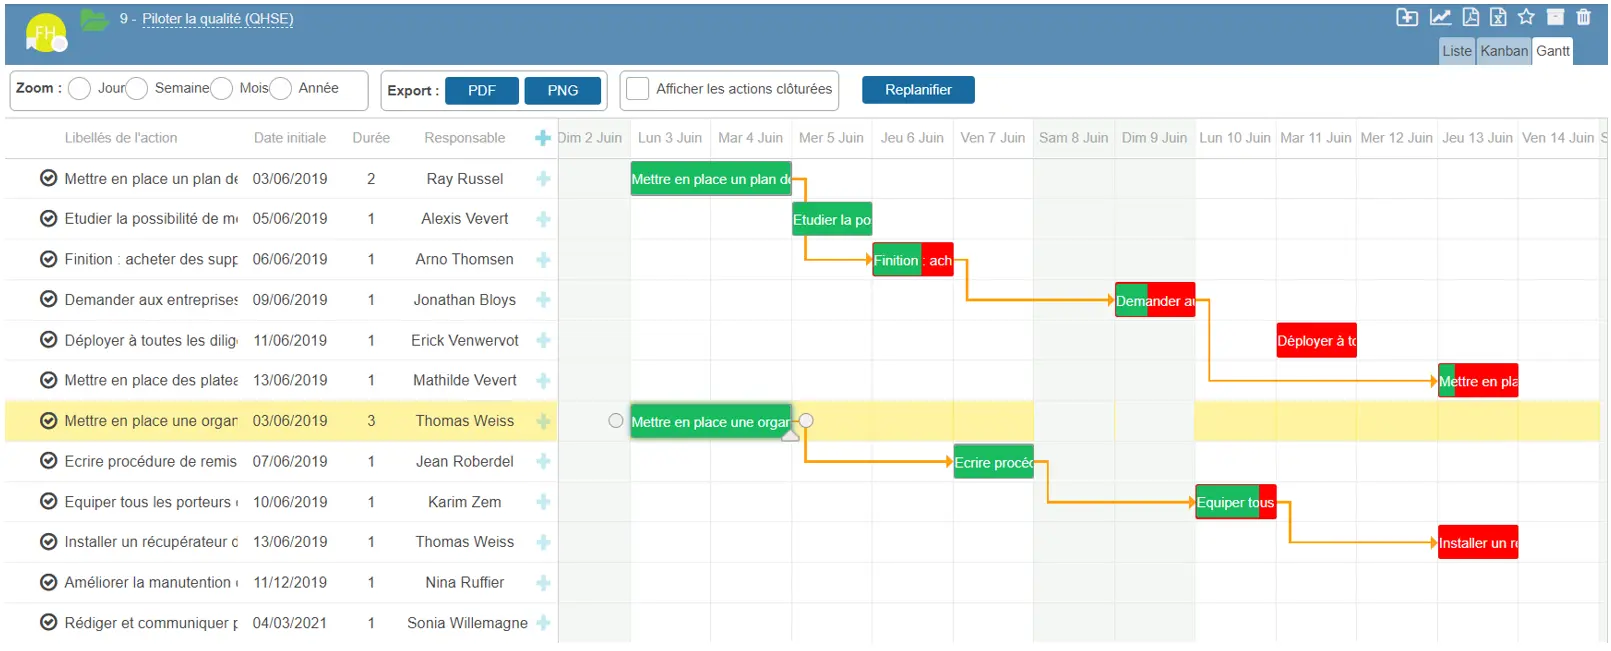Select the Jour zoom radio button
Image resolution: width=1611 pixels, height=651 pixels.
click(80, 89)
